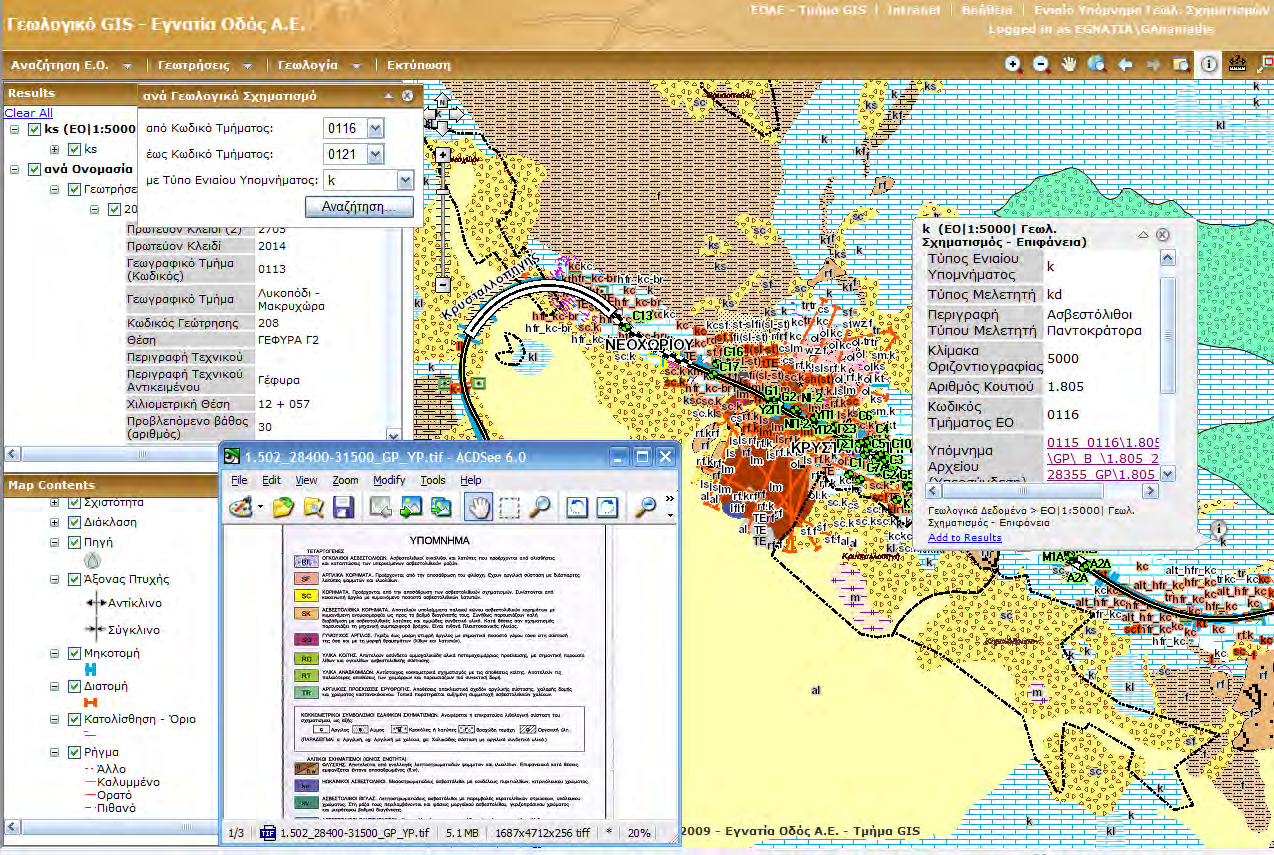This screenshot has height=855, width=1274.
Task: Select the ACDSee zoom magnifier tool
Action: click(x=540, y=507)
